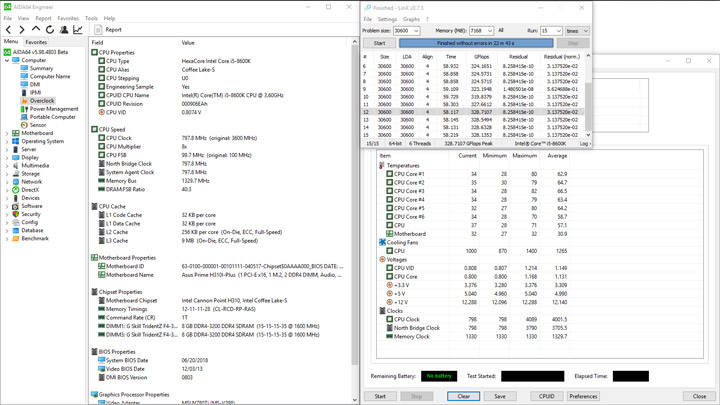Select run 12 row in LinX results
This screenshot has width=720, height=405.
pyautogui.click(x=473, y=112)
